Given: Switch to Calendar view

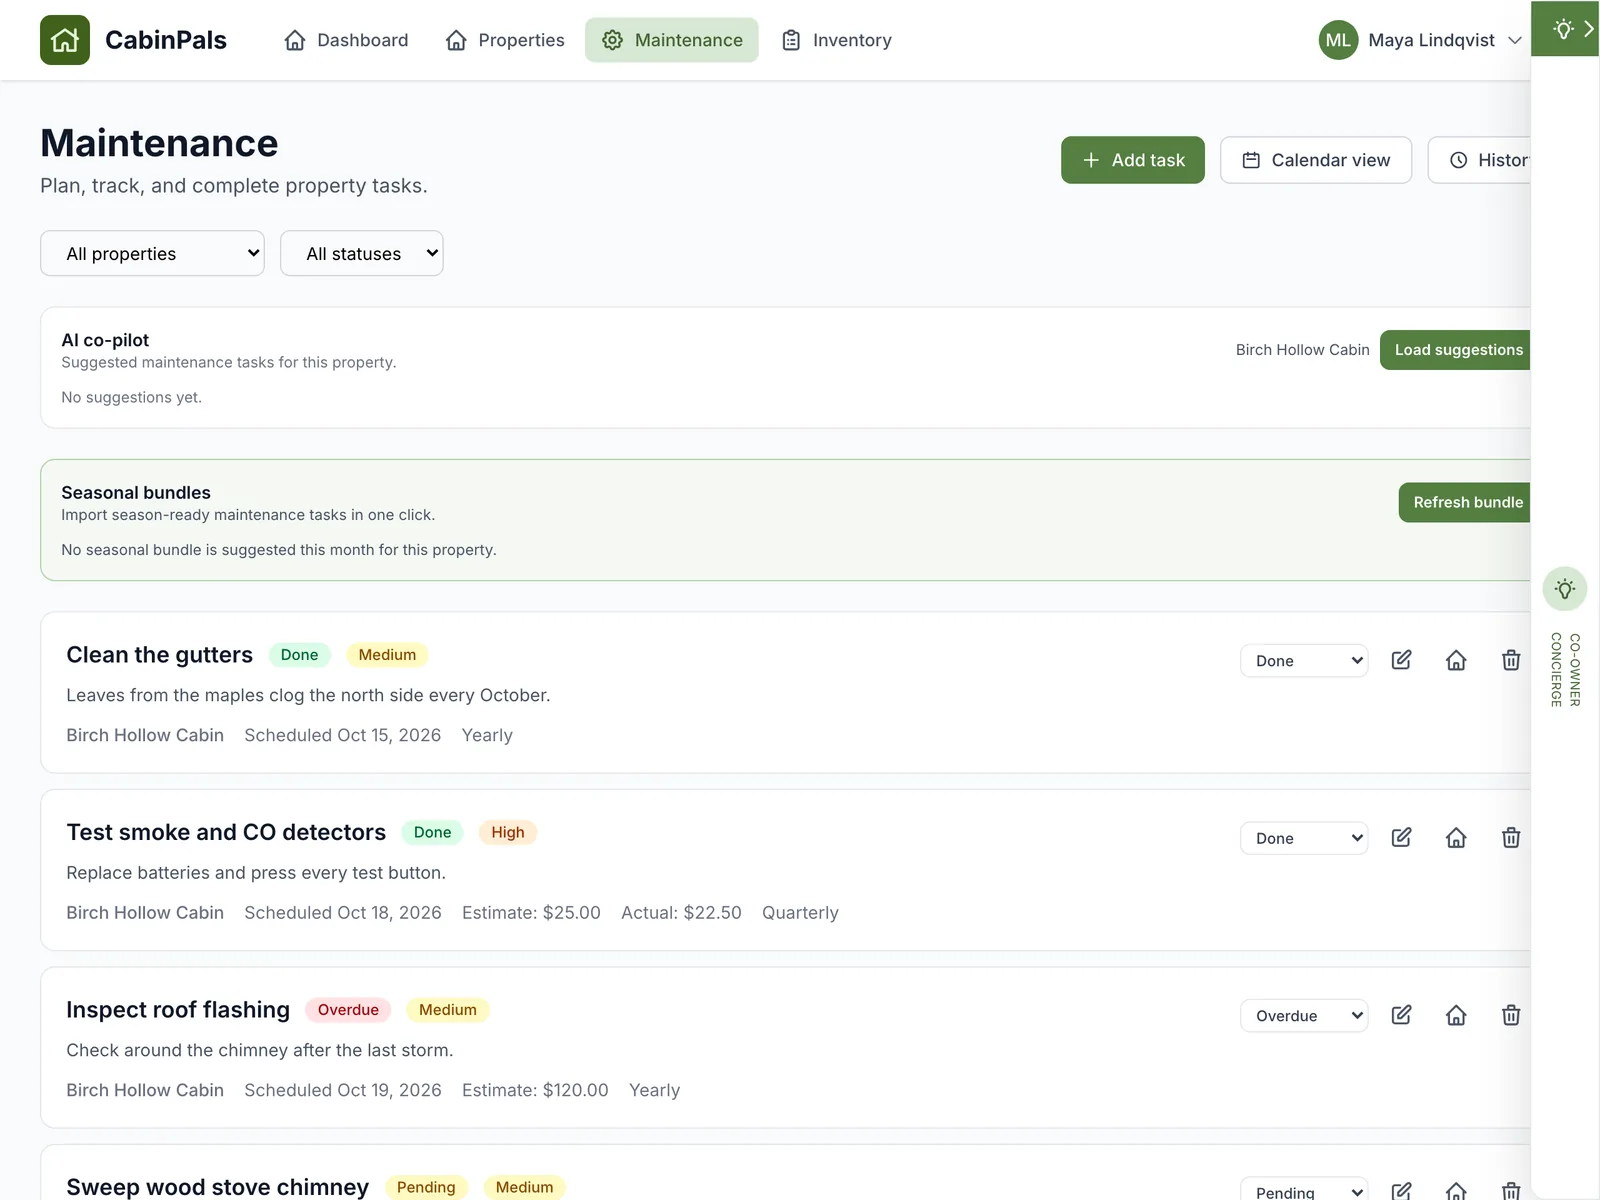Looking at the screenshot, I should (1316, 160).
